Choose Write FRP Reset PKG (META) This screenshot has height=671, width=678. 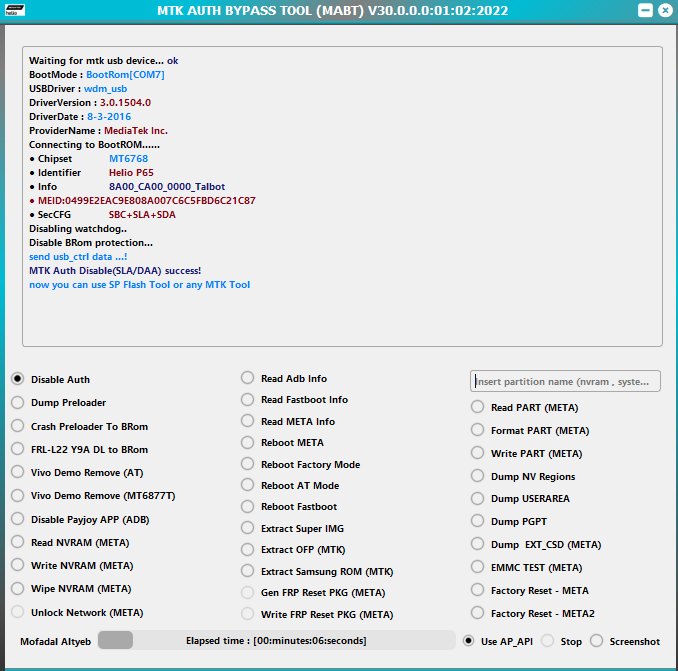[247, 614]
